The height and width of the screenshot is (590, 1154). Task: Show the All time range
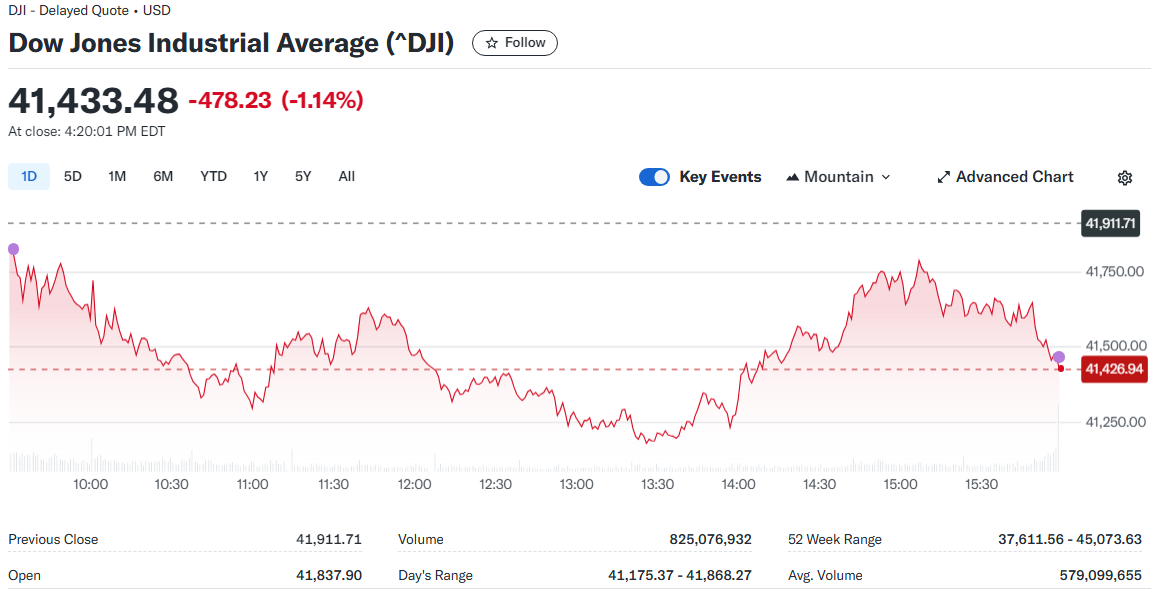[x=347, y=177]
